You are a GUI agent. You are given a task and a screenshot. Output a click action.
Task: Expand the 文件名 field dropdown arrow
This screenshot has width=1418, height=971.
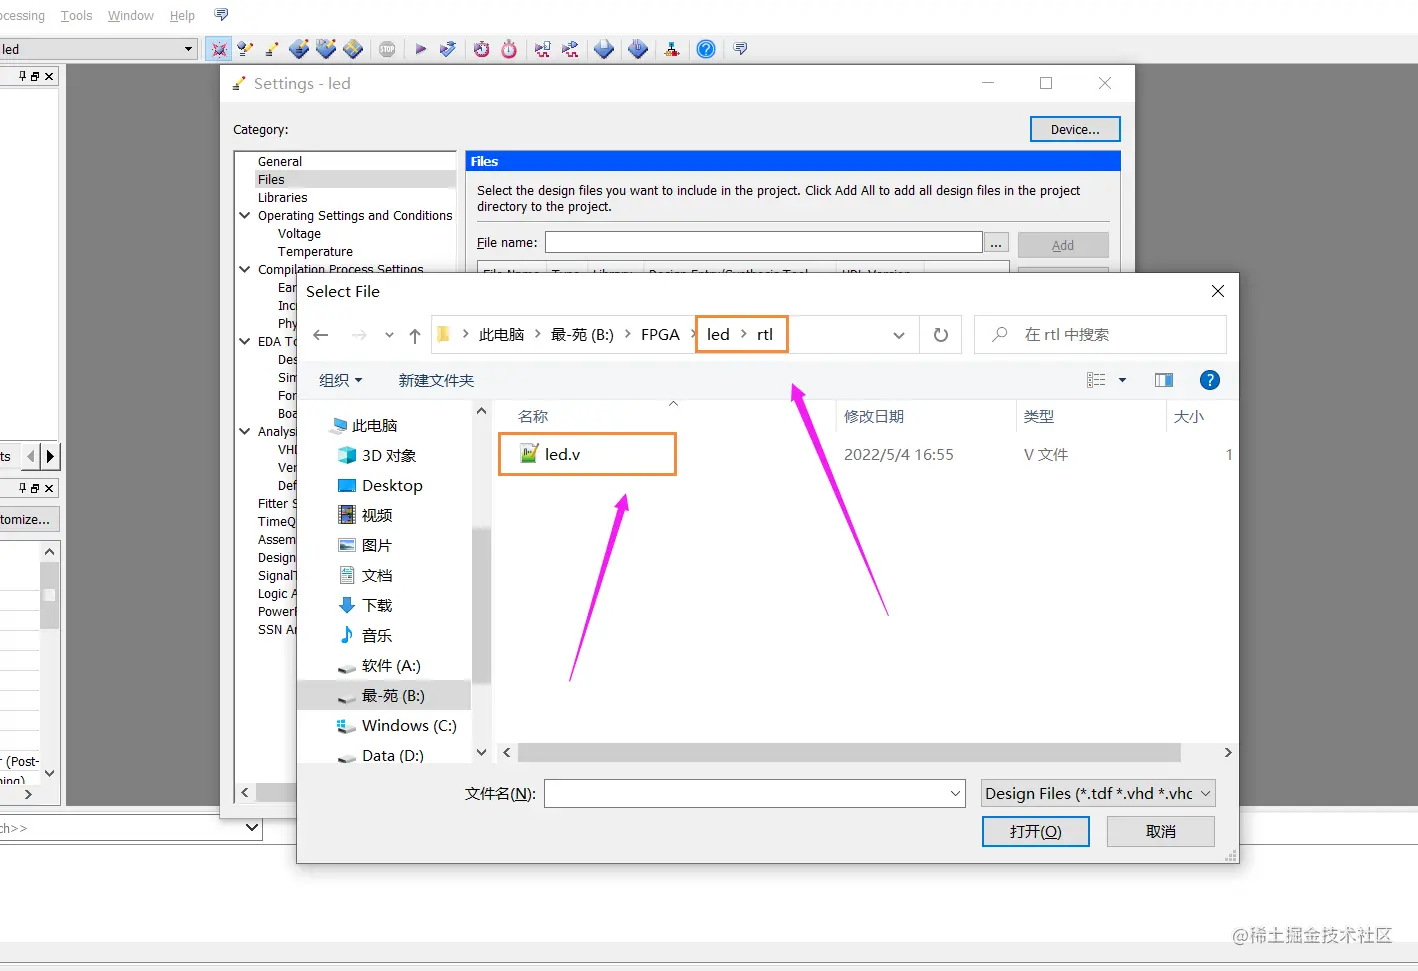click(955, 794)
